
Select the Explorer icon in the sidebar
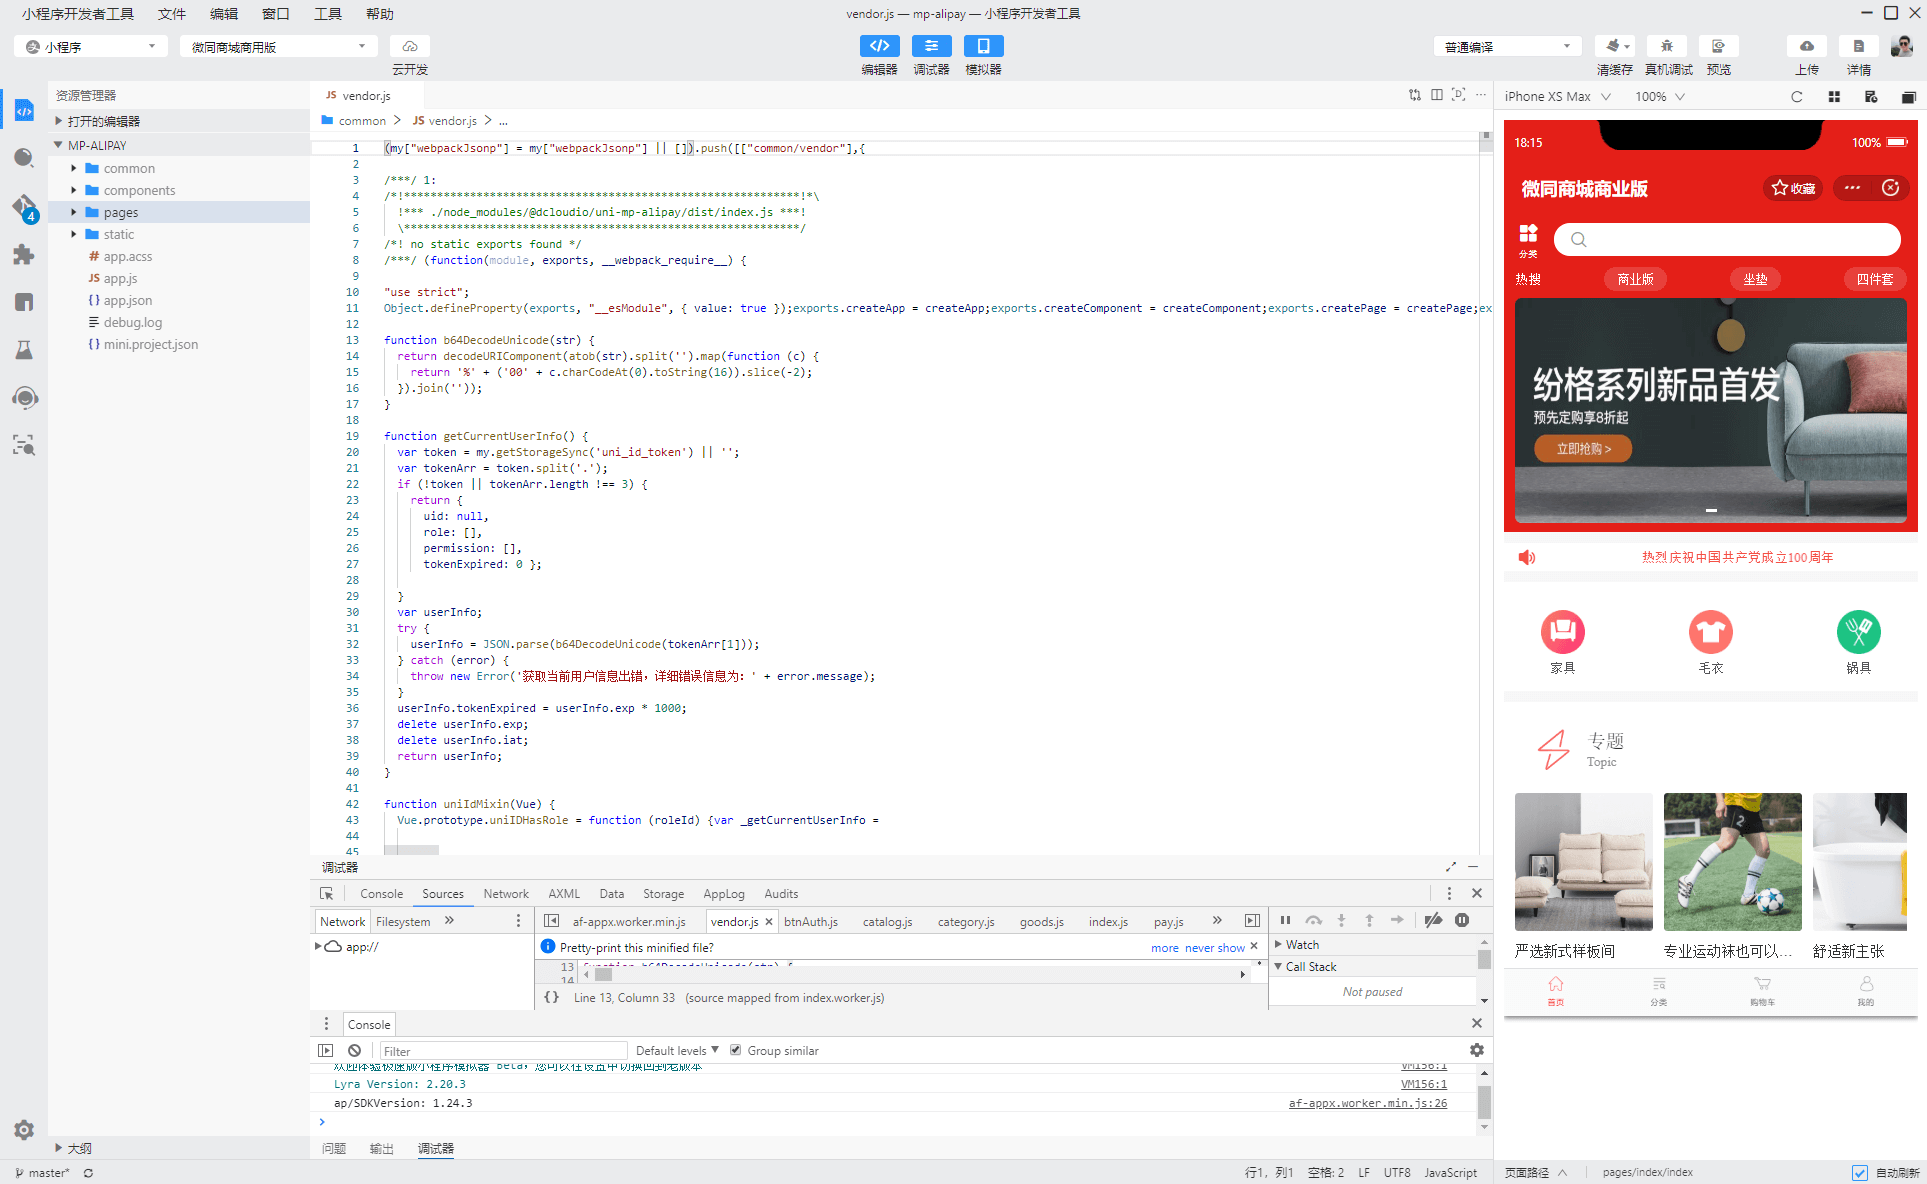[x=24, y=111]
